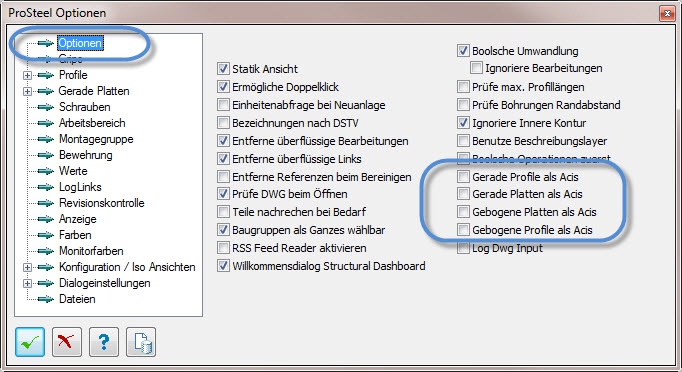Select Arbeitsbereich in the options tree
Image resolution: width=682 pixels, height=372 pixels.
[92, 123]
